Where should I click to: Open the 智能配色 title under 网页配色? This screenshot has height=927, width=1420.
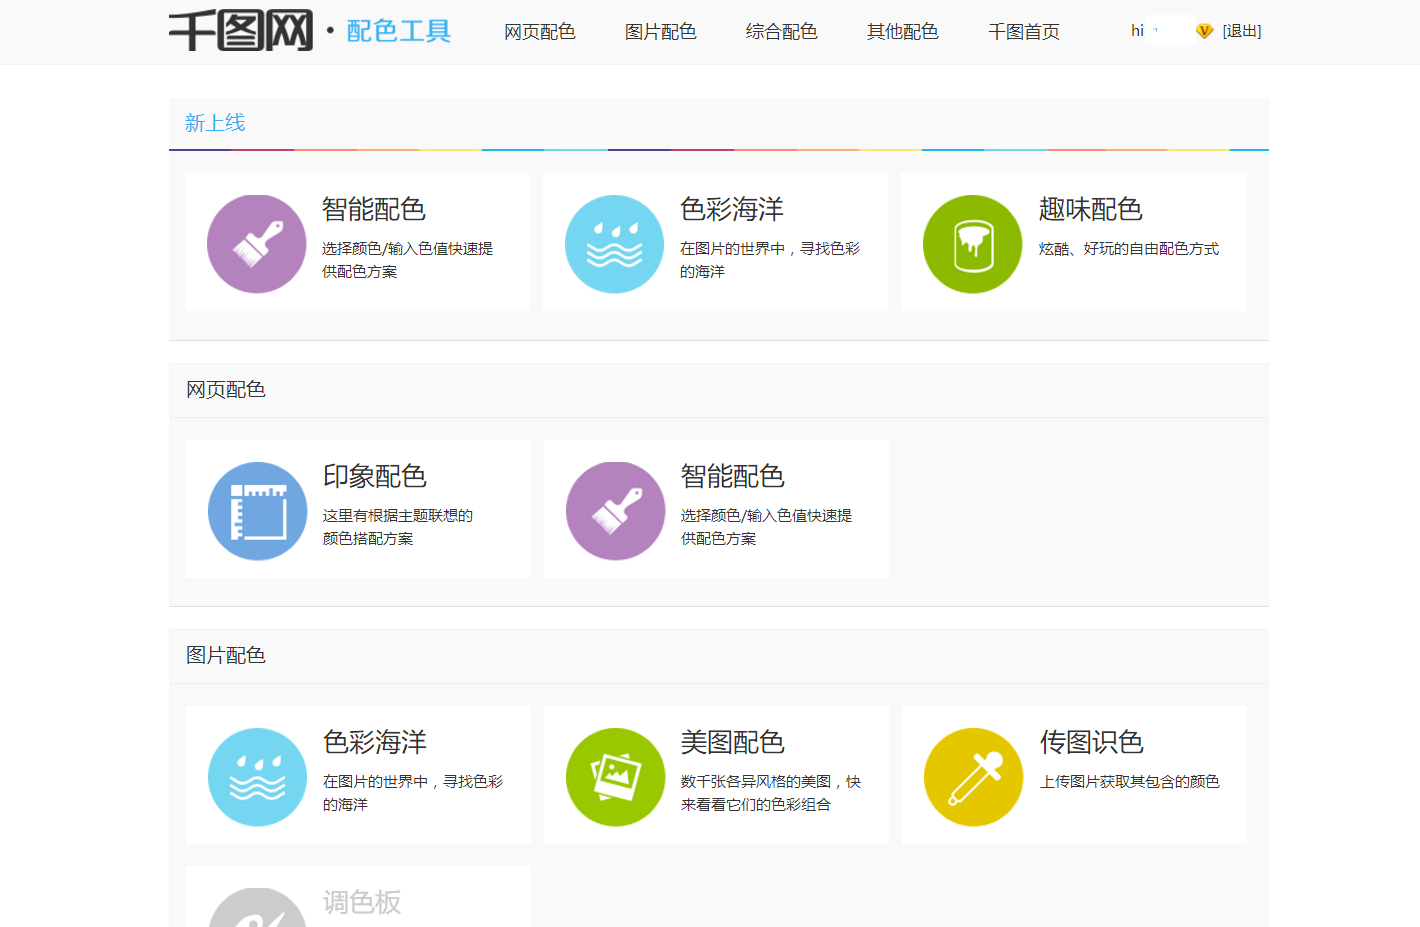click(733, 476)
